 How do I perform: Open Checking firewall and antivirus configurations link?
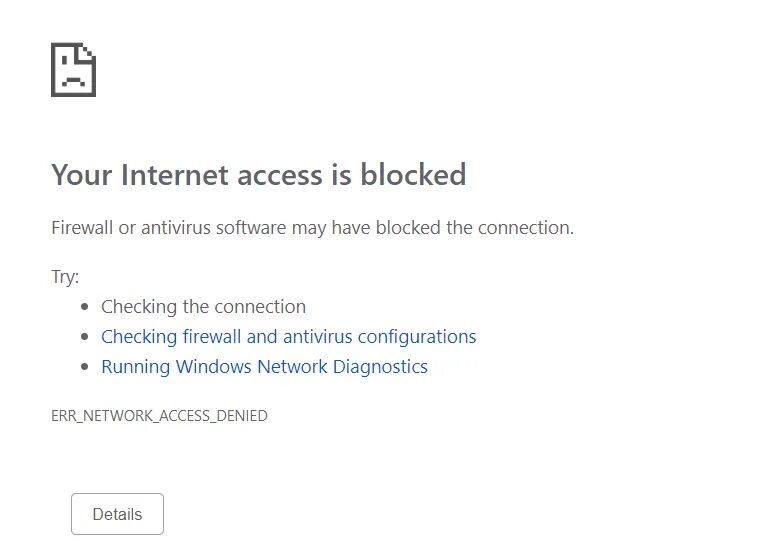288,337
